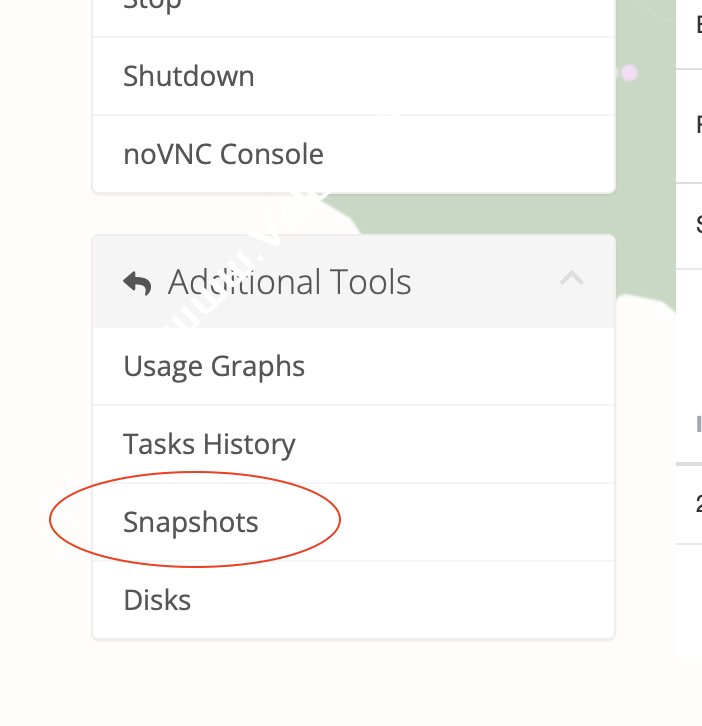
Task: Click blank space right of the Disks label
Action: pyautogui.click(x=400, y=600)
